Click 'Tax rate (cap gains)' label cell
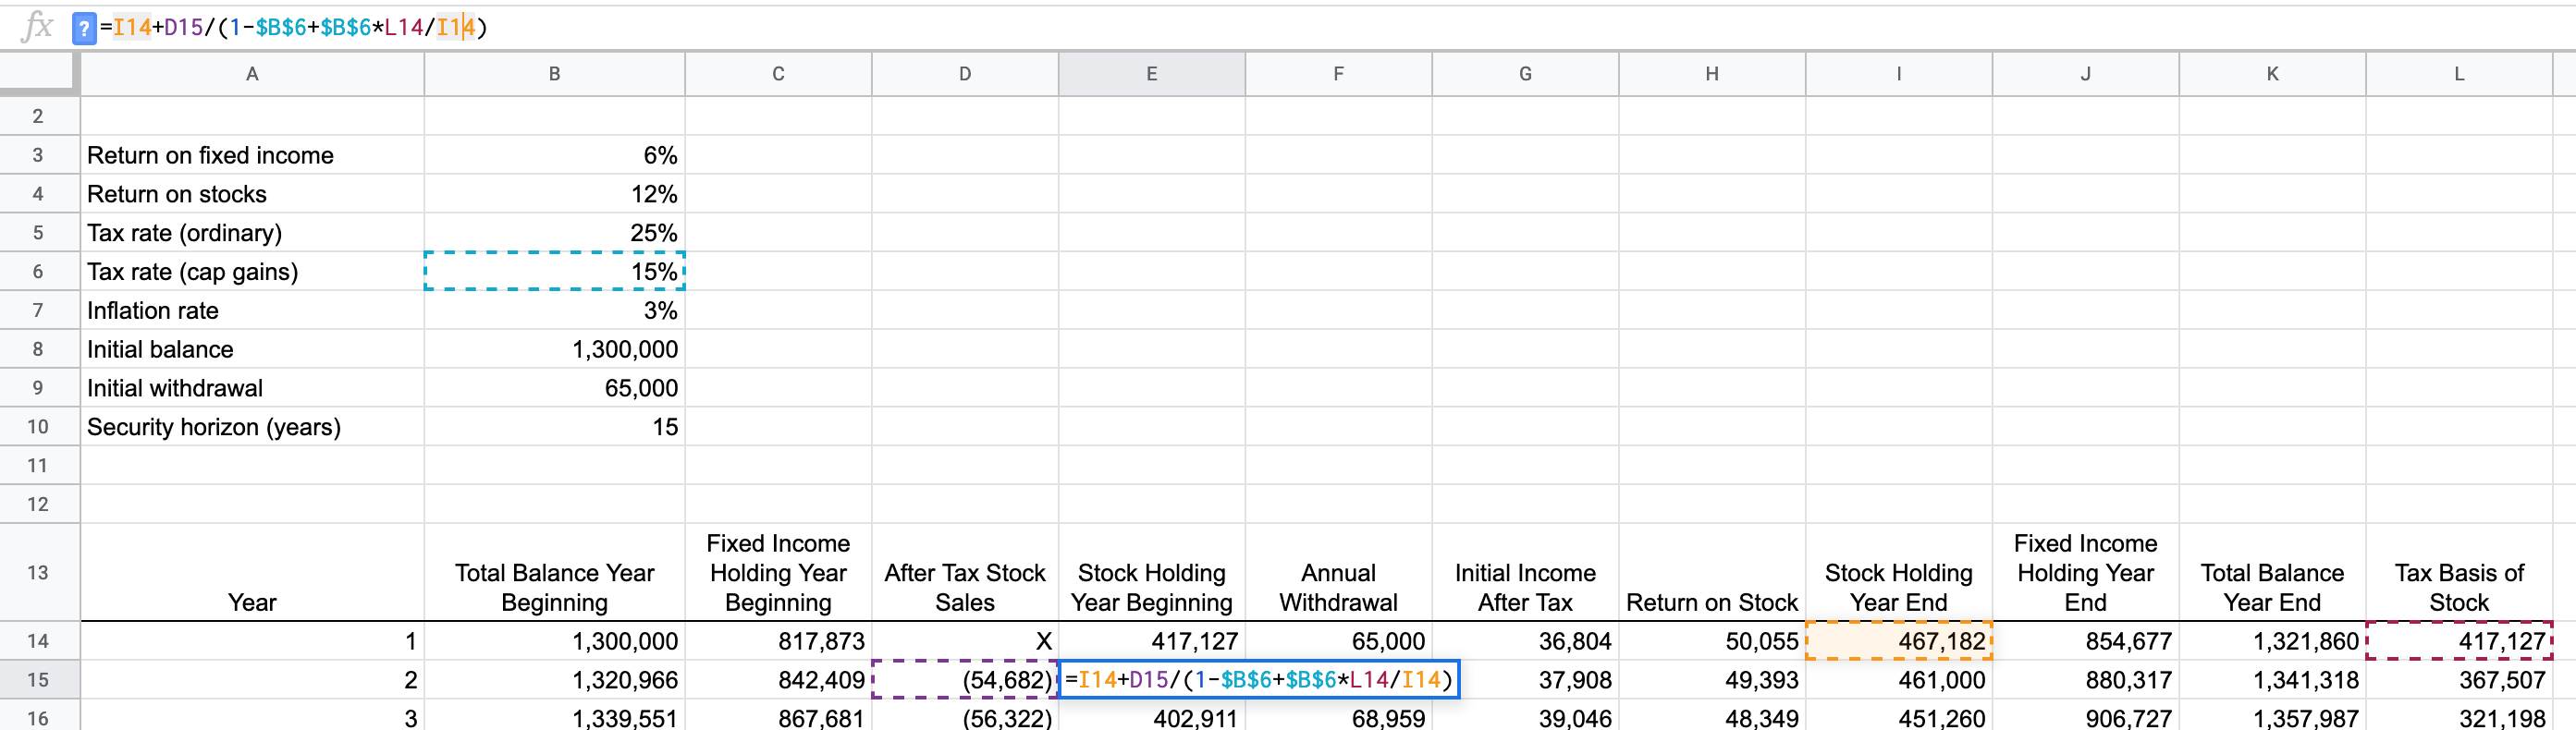This screenshot has width=2576, height=730. point(252,271)
